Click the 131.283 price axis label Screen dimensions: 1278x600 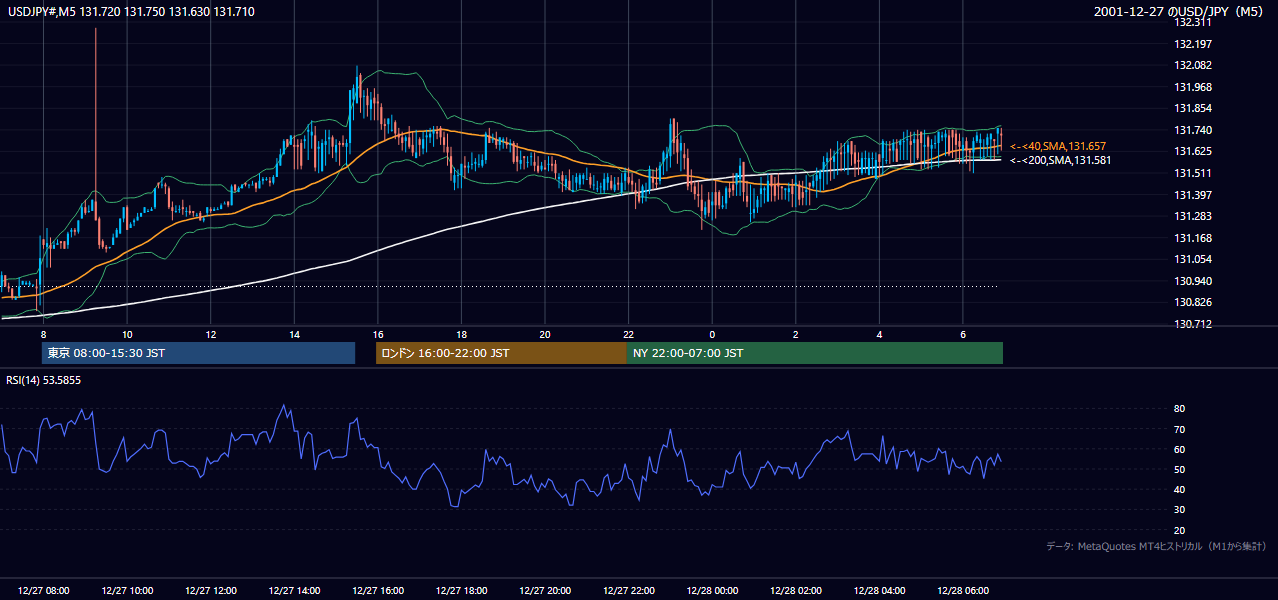tap(1195, 216)
